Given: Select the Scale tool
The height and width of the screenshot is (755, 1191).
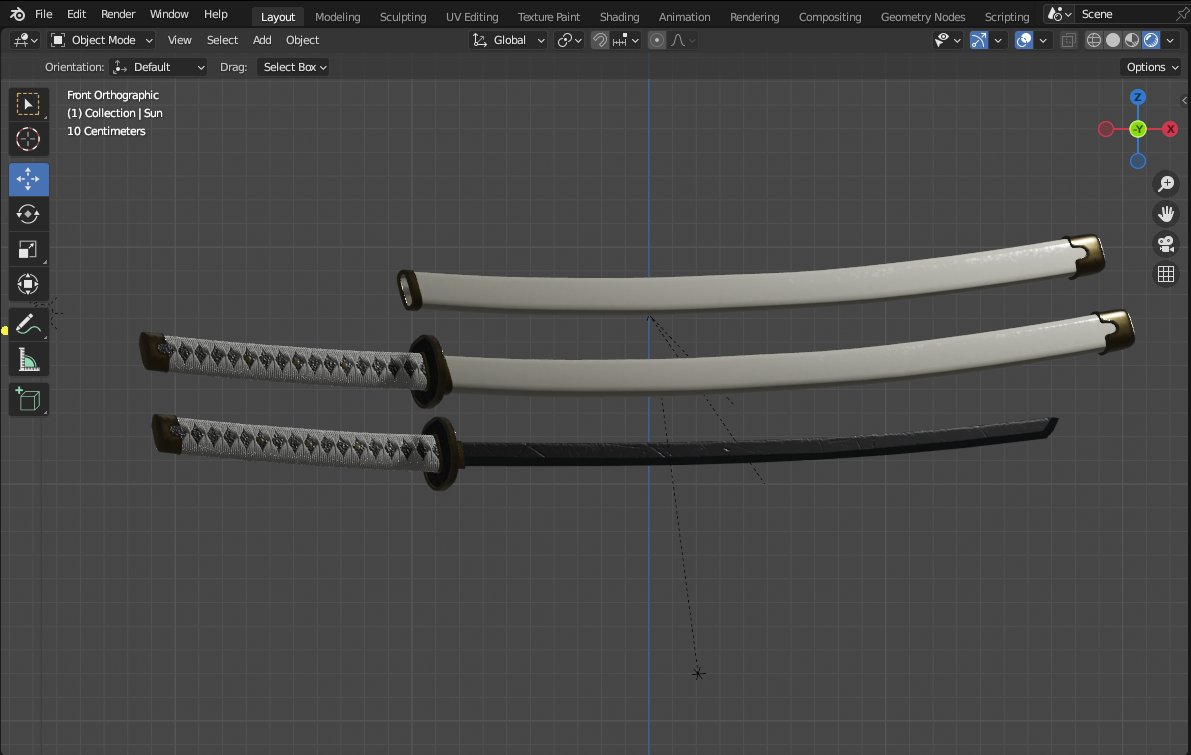Looking at the screenshot, I should 28,249.
